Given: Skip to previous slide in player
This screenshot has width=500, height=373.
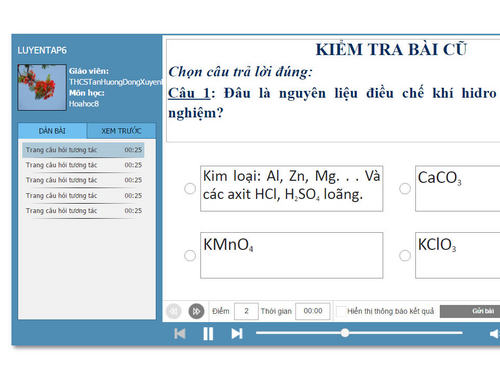Looking at the screenshot, I should [x=180, y=333].
